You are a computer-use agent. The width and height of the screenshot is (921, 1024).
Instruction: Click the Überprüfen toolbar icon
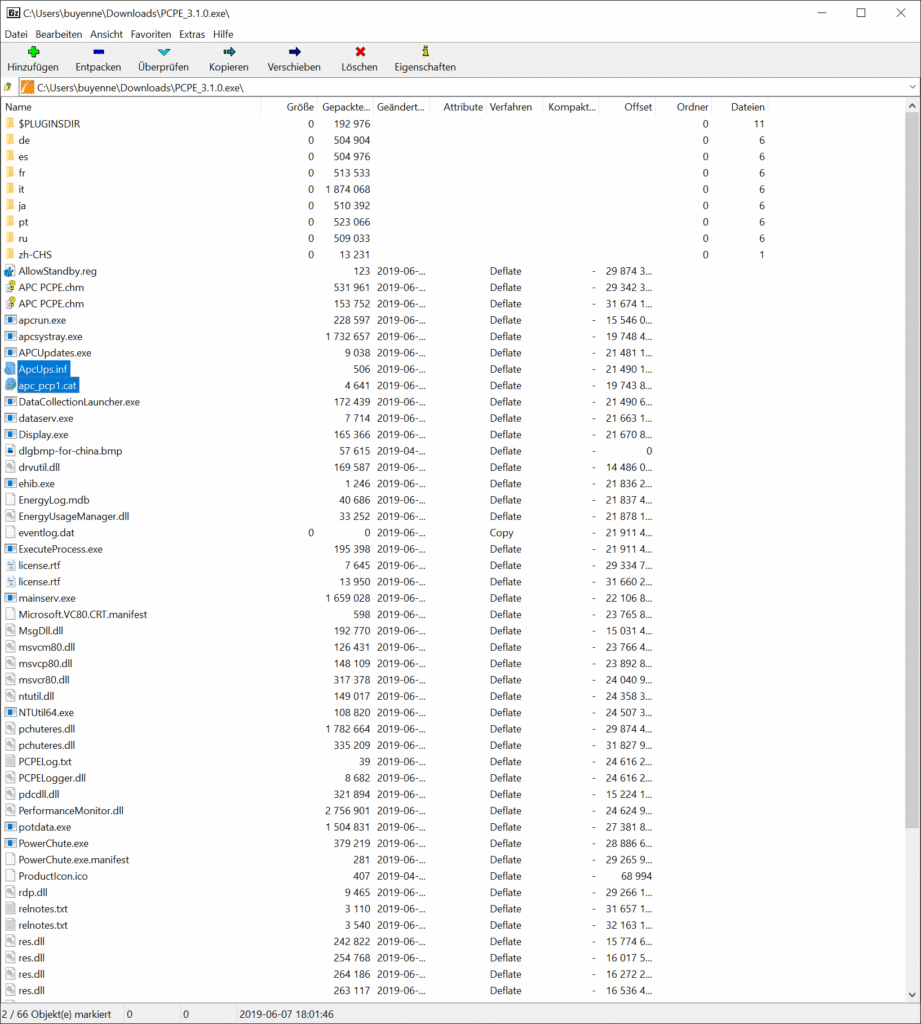point(164,52)
